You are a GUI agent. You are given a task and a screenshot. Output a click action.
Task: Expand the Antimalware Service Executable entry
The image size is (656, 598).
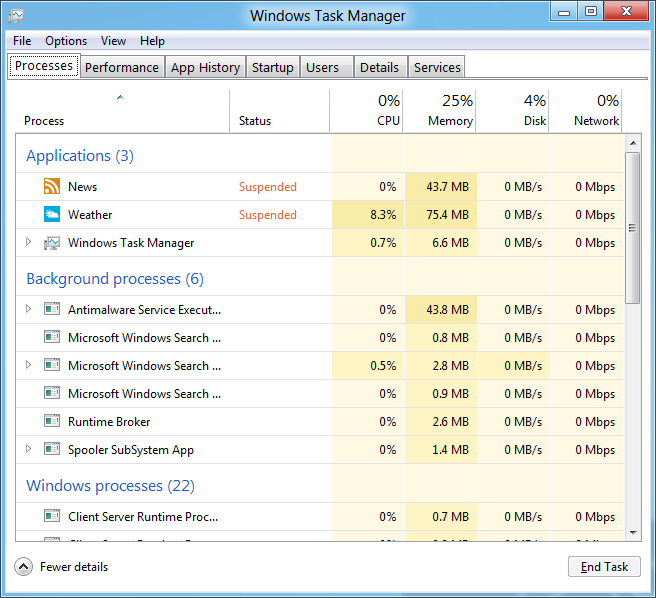[x=28, y=309]
